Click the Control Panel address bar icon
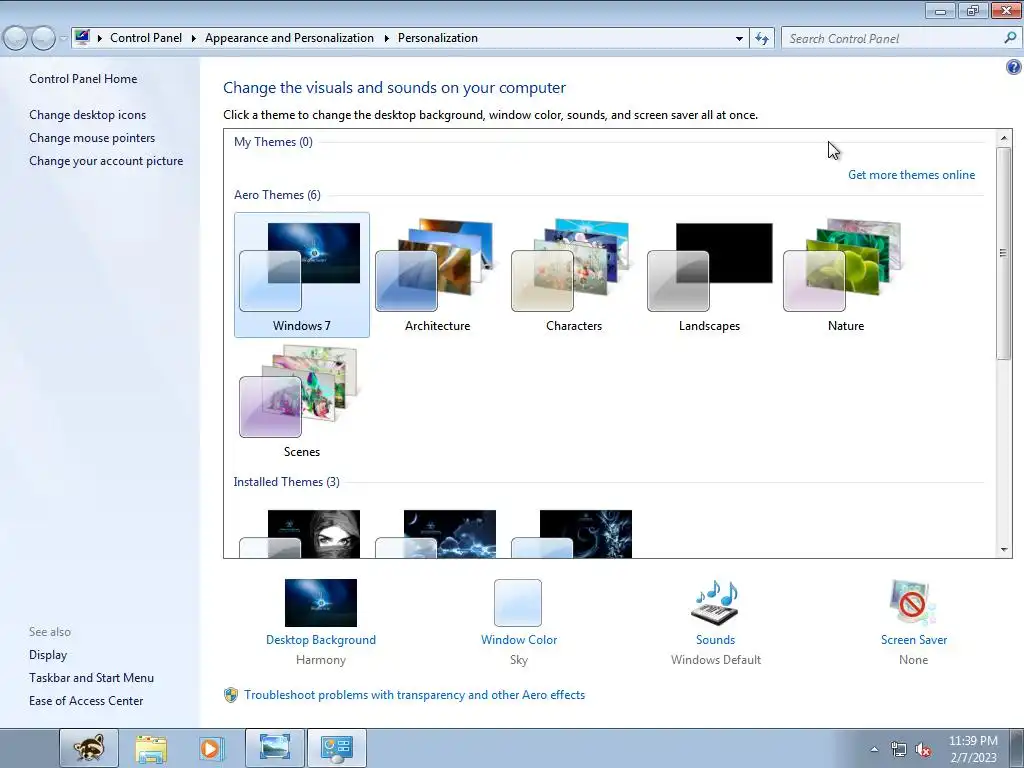Viewport: 1024px width, 768px height. [x=82, y=37]
